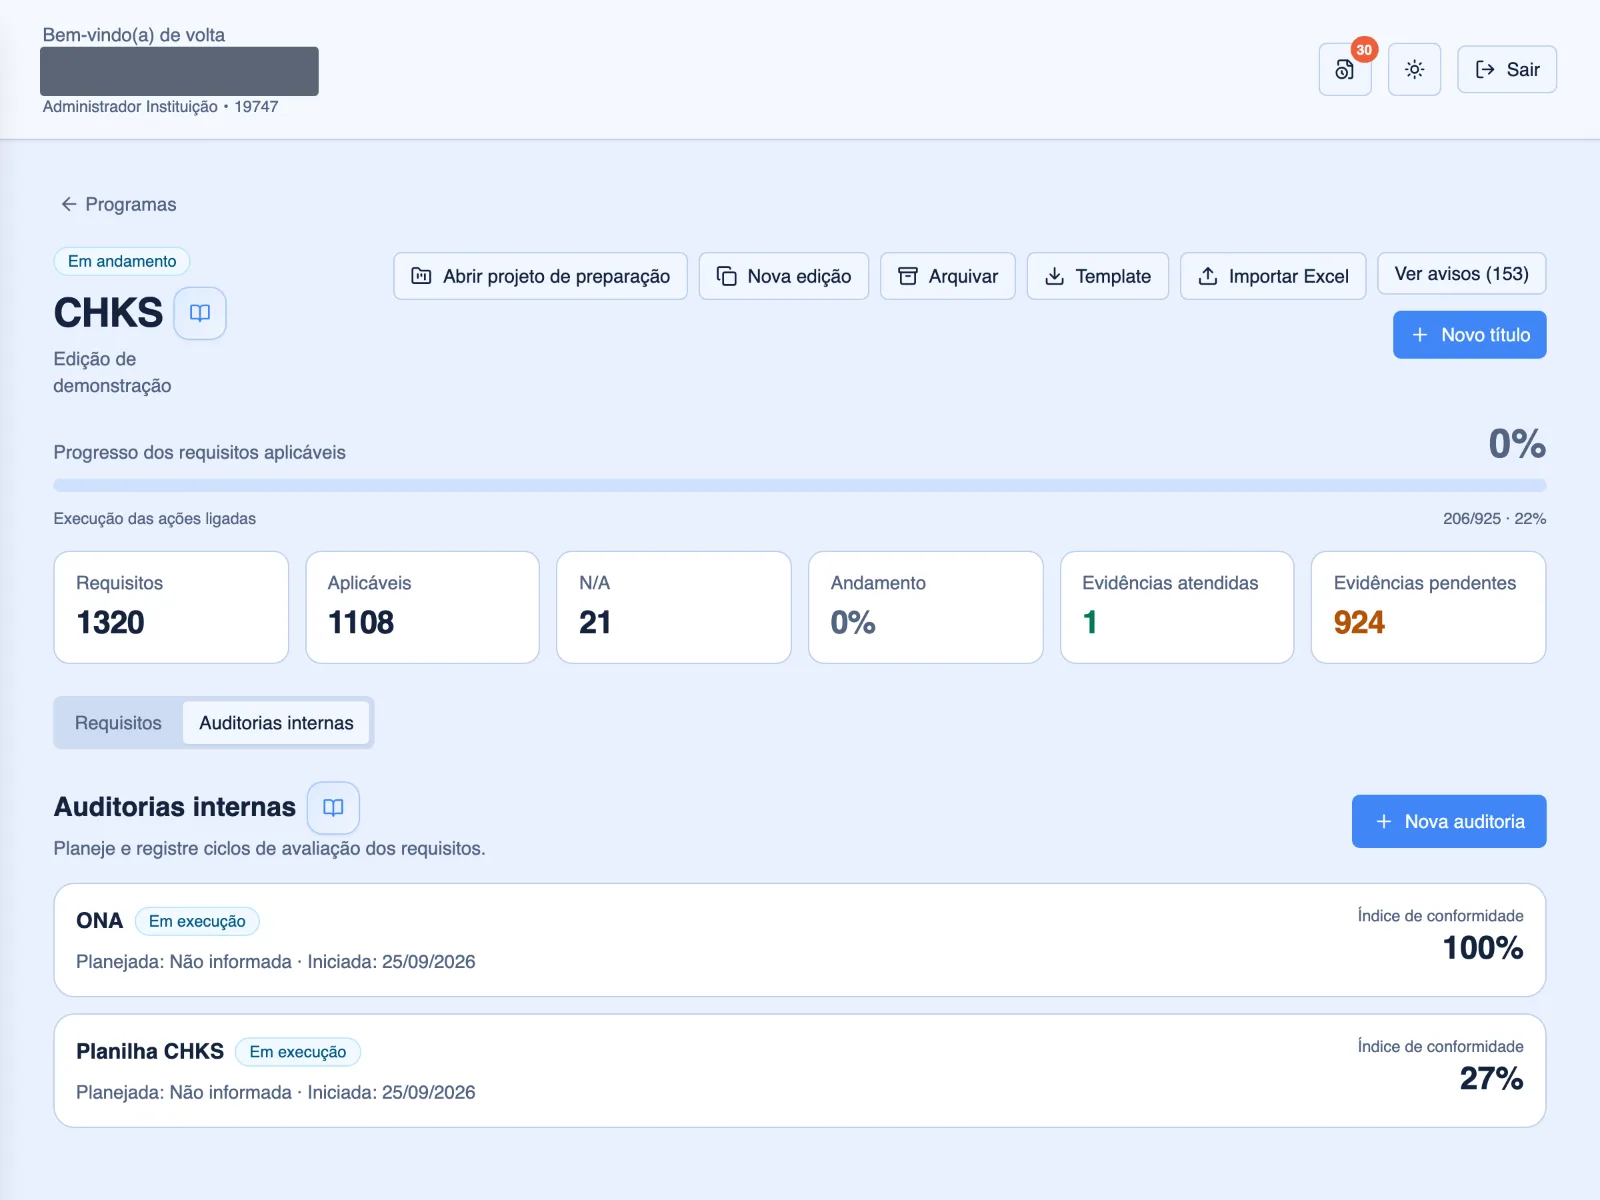Screen dimensions: 1600x1200
Task: Click the 206/925 · 22% text
Action: (1494, 519)
